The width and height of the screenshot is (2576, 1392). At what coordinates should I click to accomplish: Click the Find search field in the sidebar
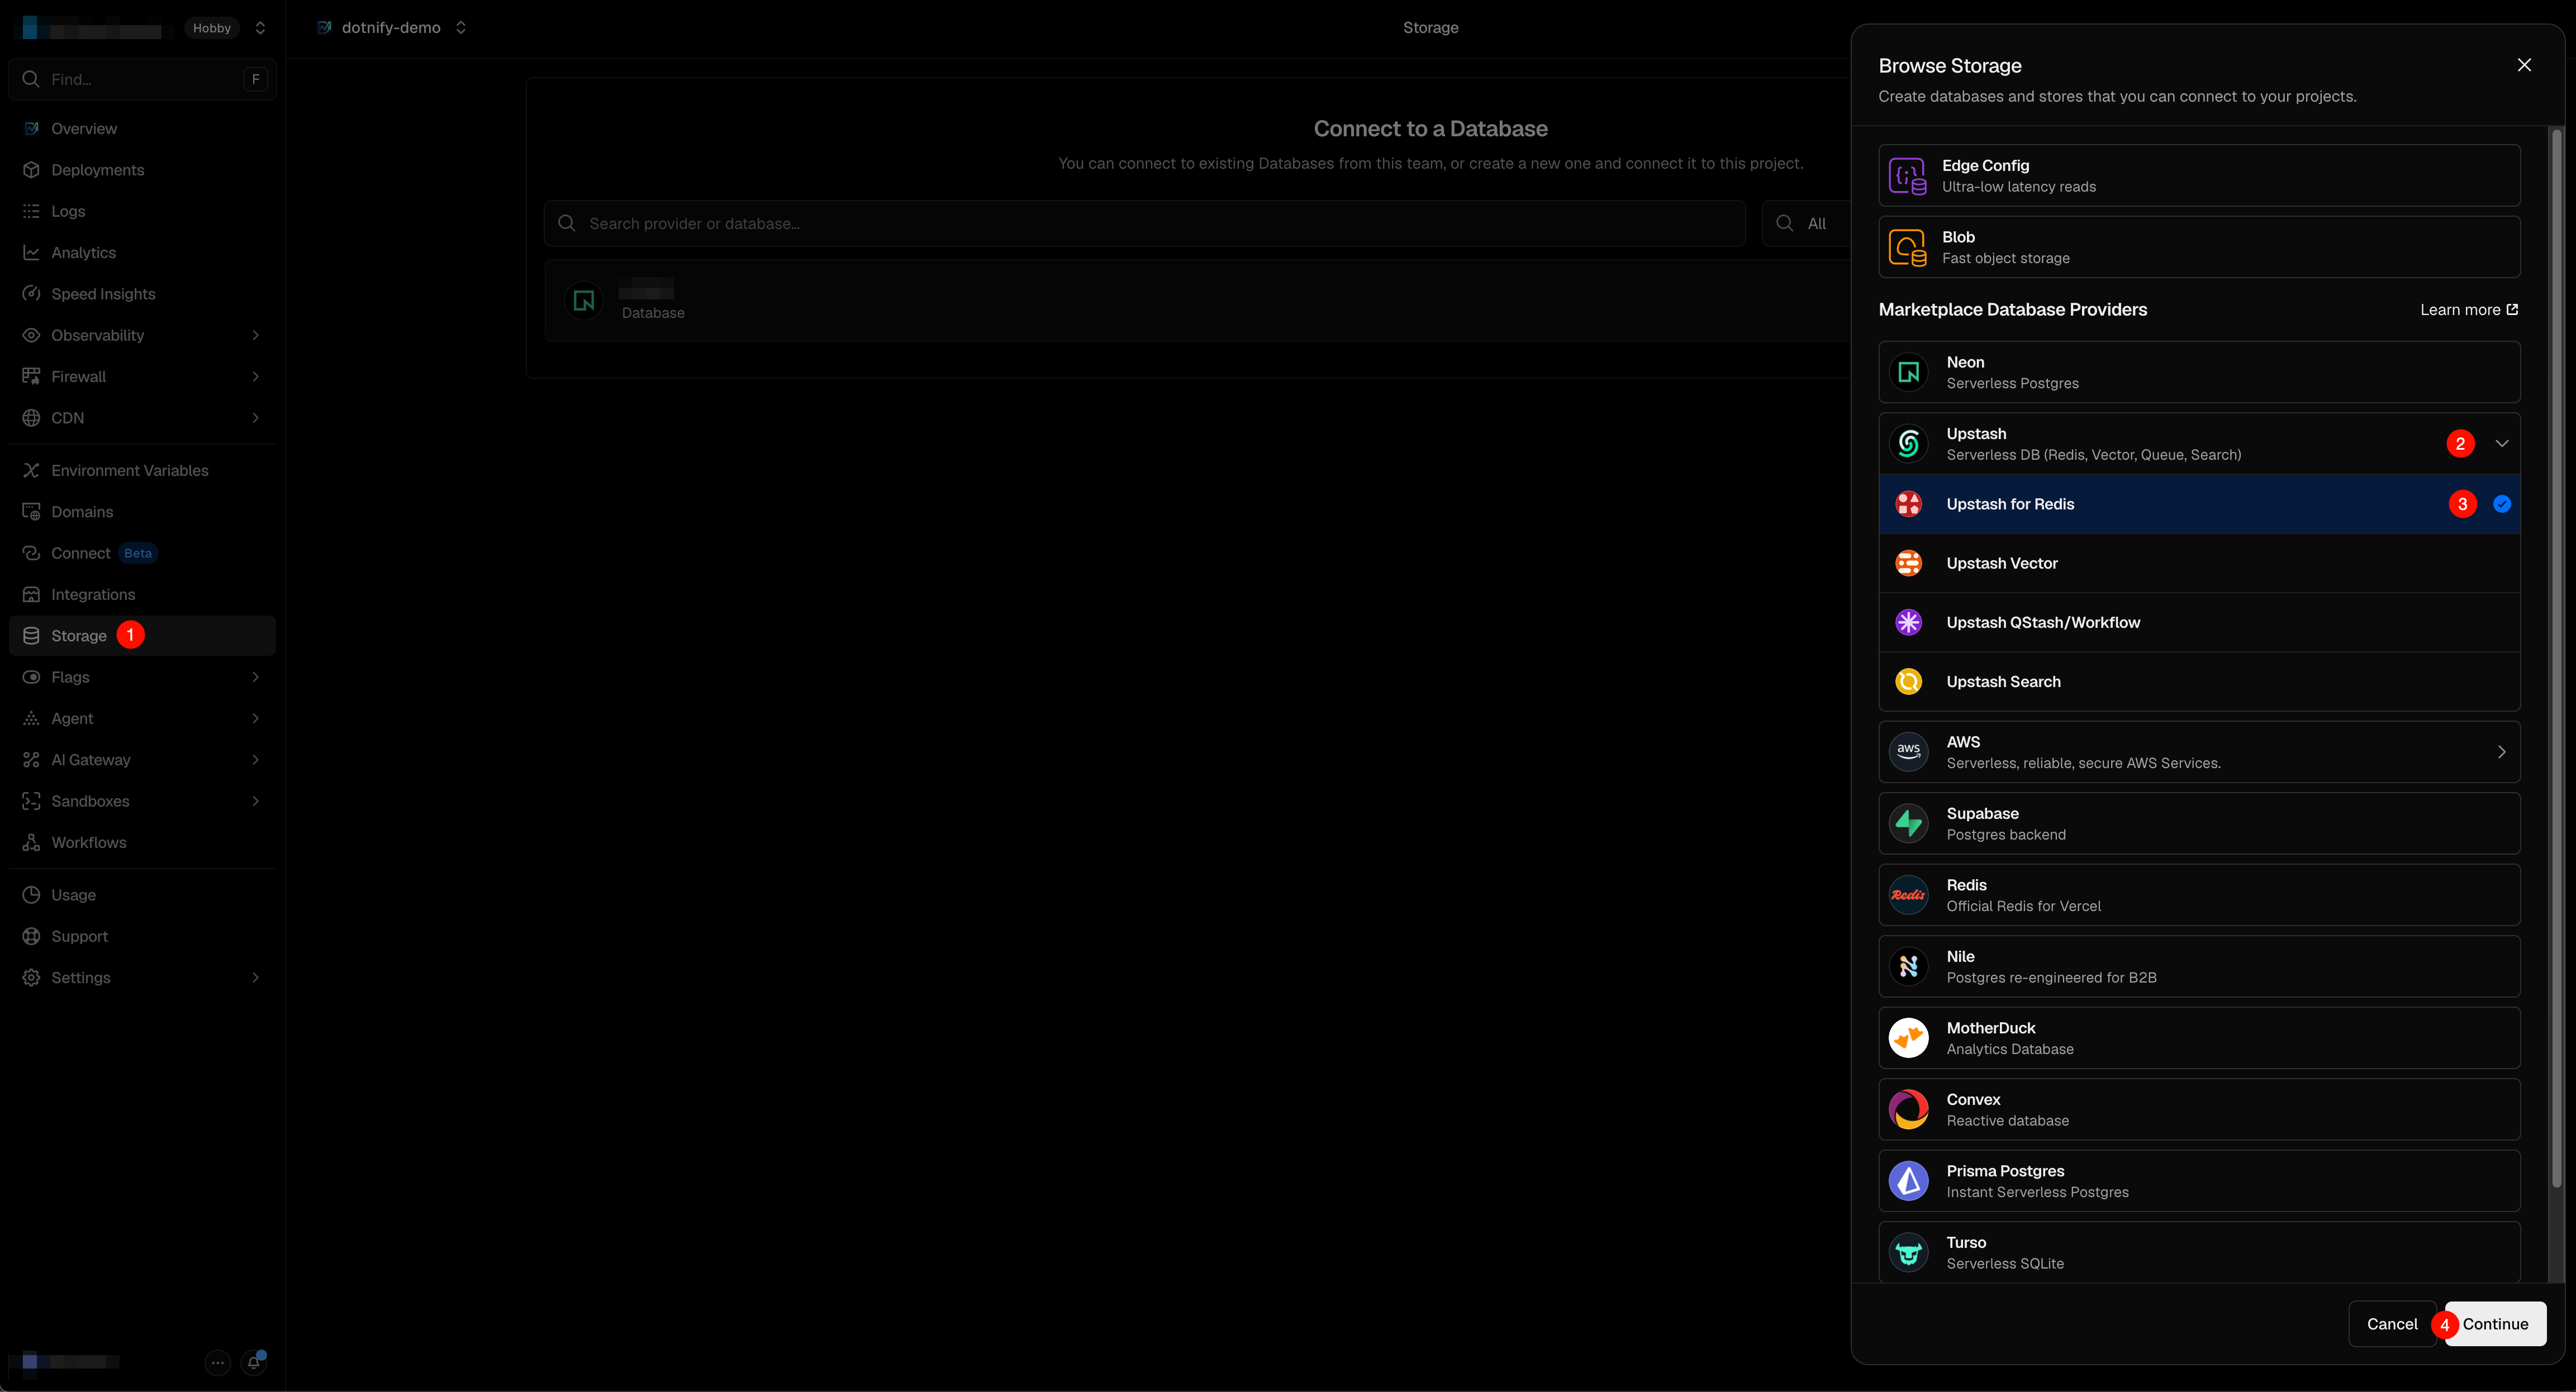click(x=142, y=79)
